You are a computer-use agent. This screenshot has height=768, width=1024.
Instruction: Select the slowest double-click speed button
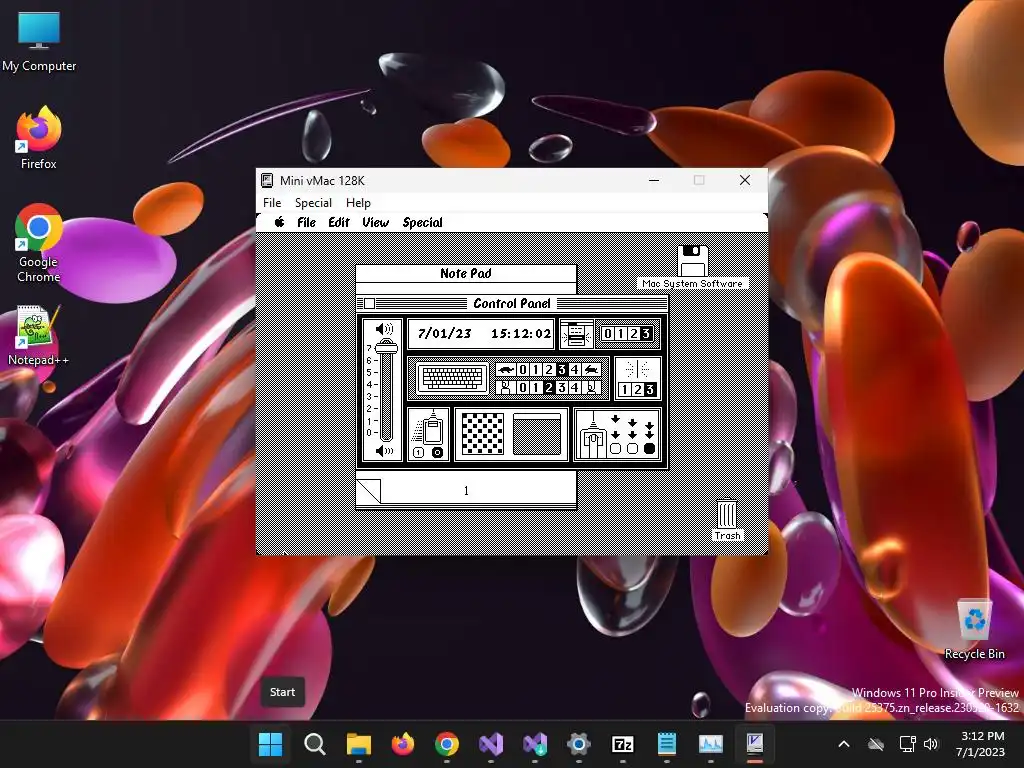pyautogui.click(x=615, y=449)
